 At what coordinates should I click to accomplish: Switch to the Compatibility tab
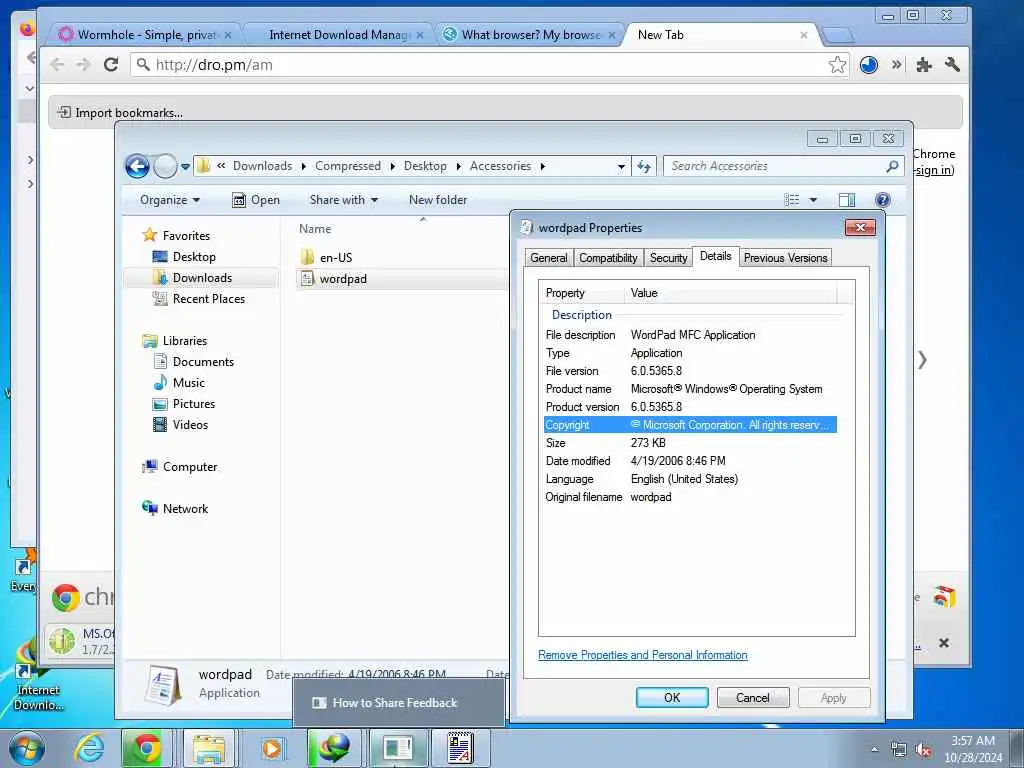pos(608,258)
